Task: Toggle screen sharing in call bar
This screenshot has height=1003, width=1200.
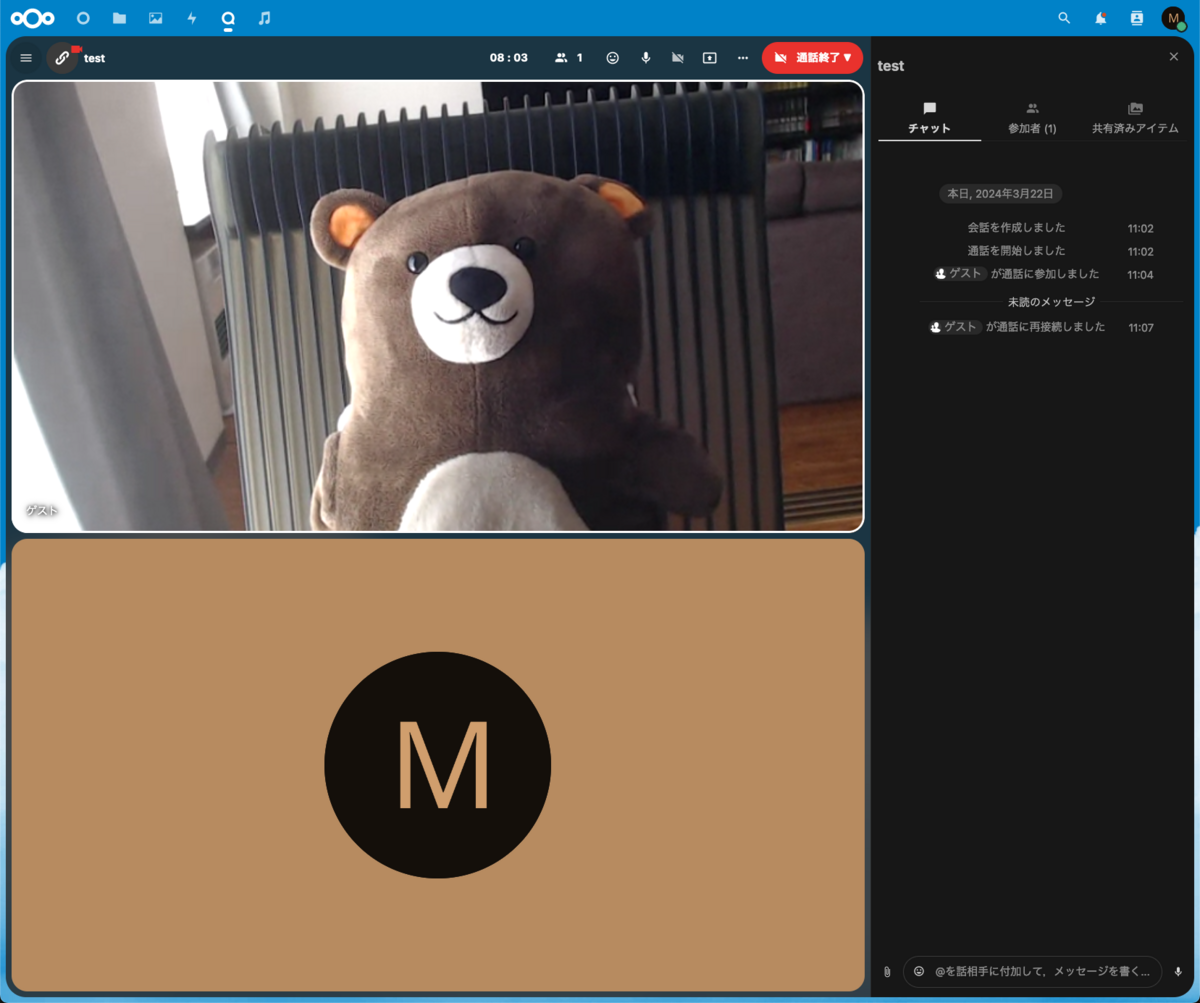Action: pyautogui.click(x=710, y=58)
